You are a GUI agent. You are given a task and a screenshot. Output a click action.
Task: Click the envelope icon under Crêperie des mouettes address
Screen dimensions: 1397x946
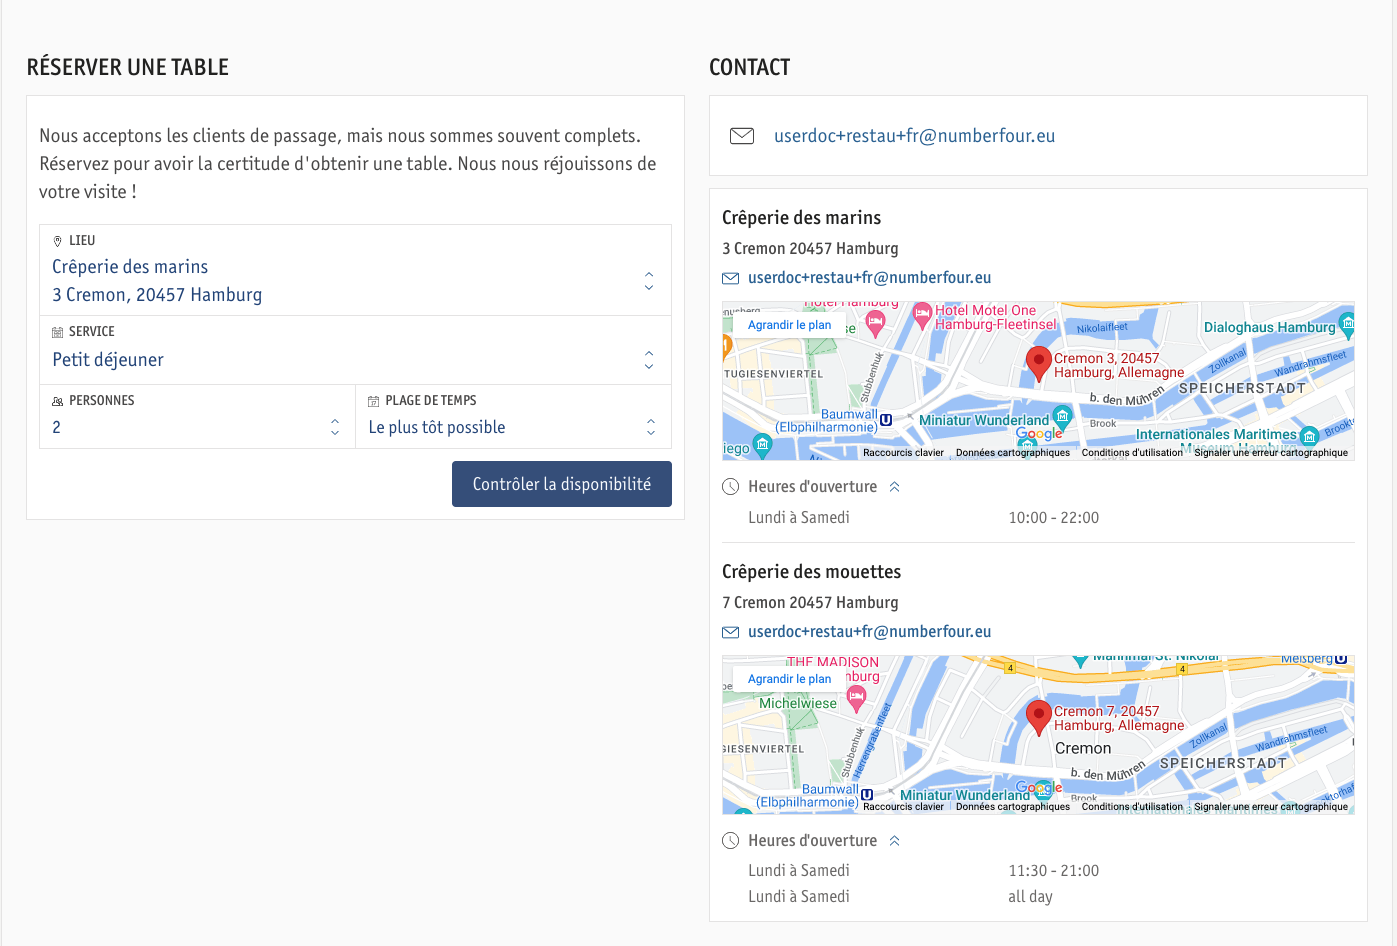coord(731,632)
